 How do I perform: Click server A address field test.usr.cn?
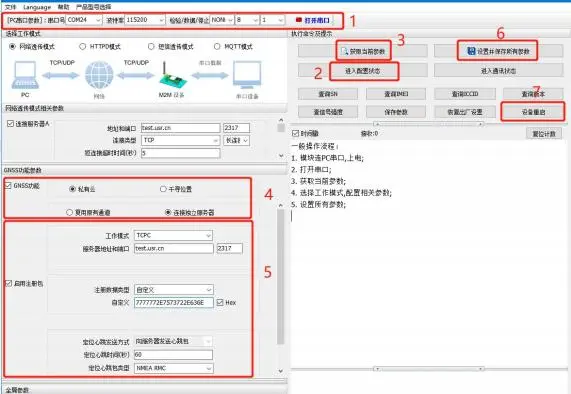(181, 128)
